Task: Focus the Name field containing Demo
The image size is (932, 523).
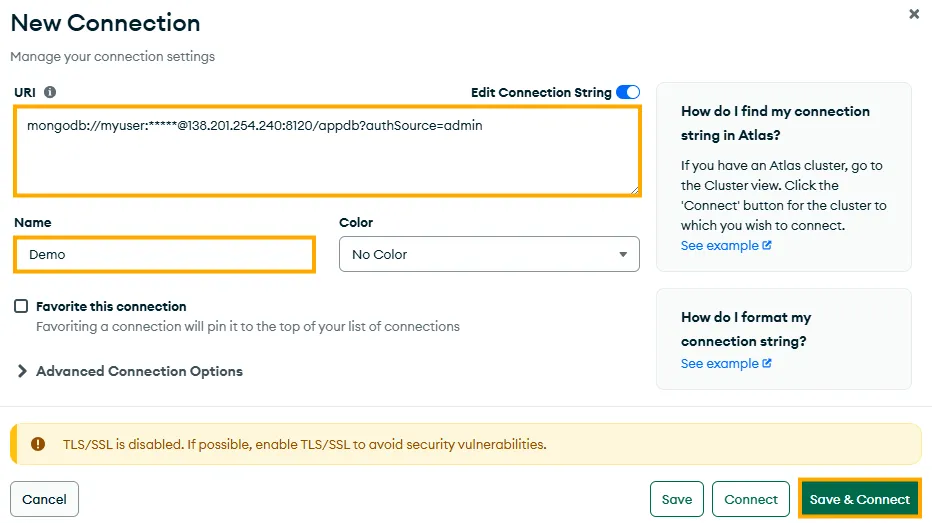Action: [165, 254]
